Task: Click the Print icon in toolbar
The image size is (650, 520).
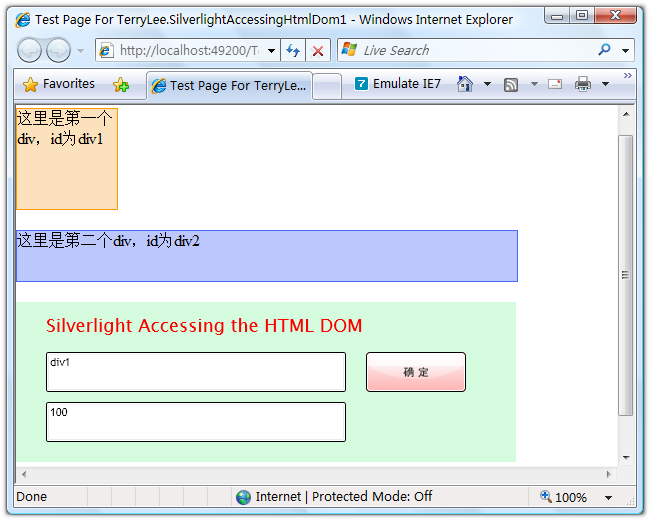Action: click(x=583, y=85)
